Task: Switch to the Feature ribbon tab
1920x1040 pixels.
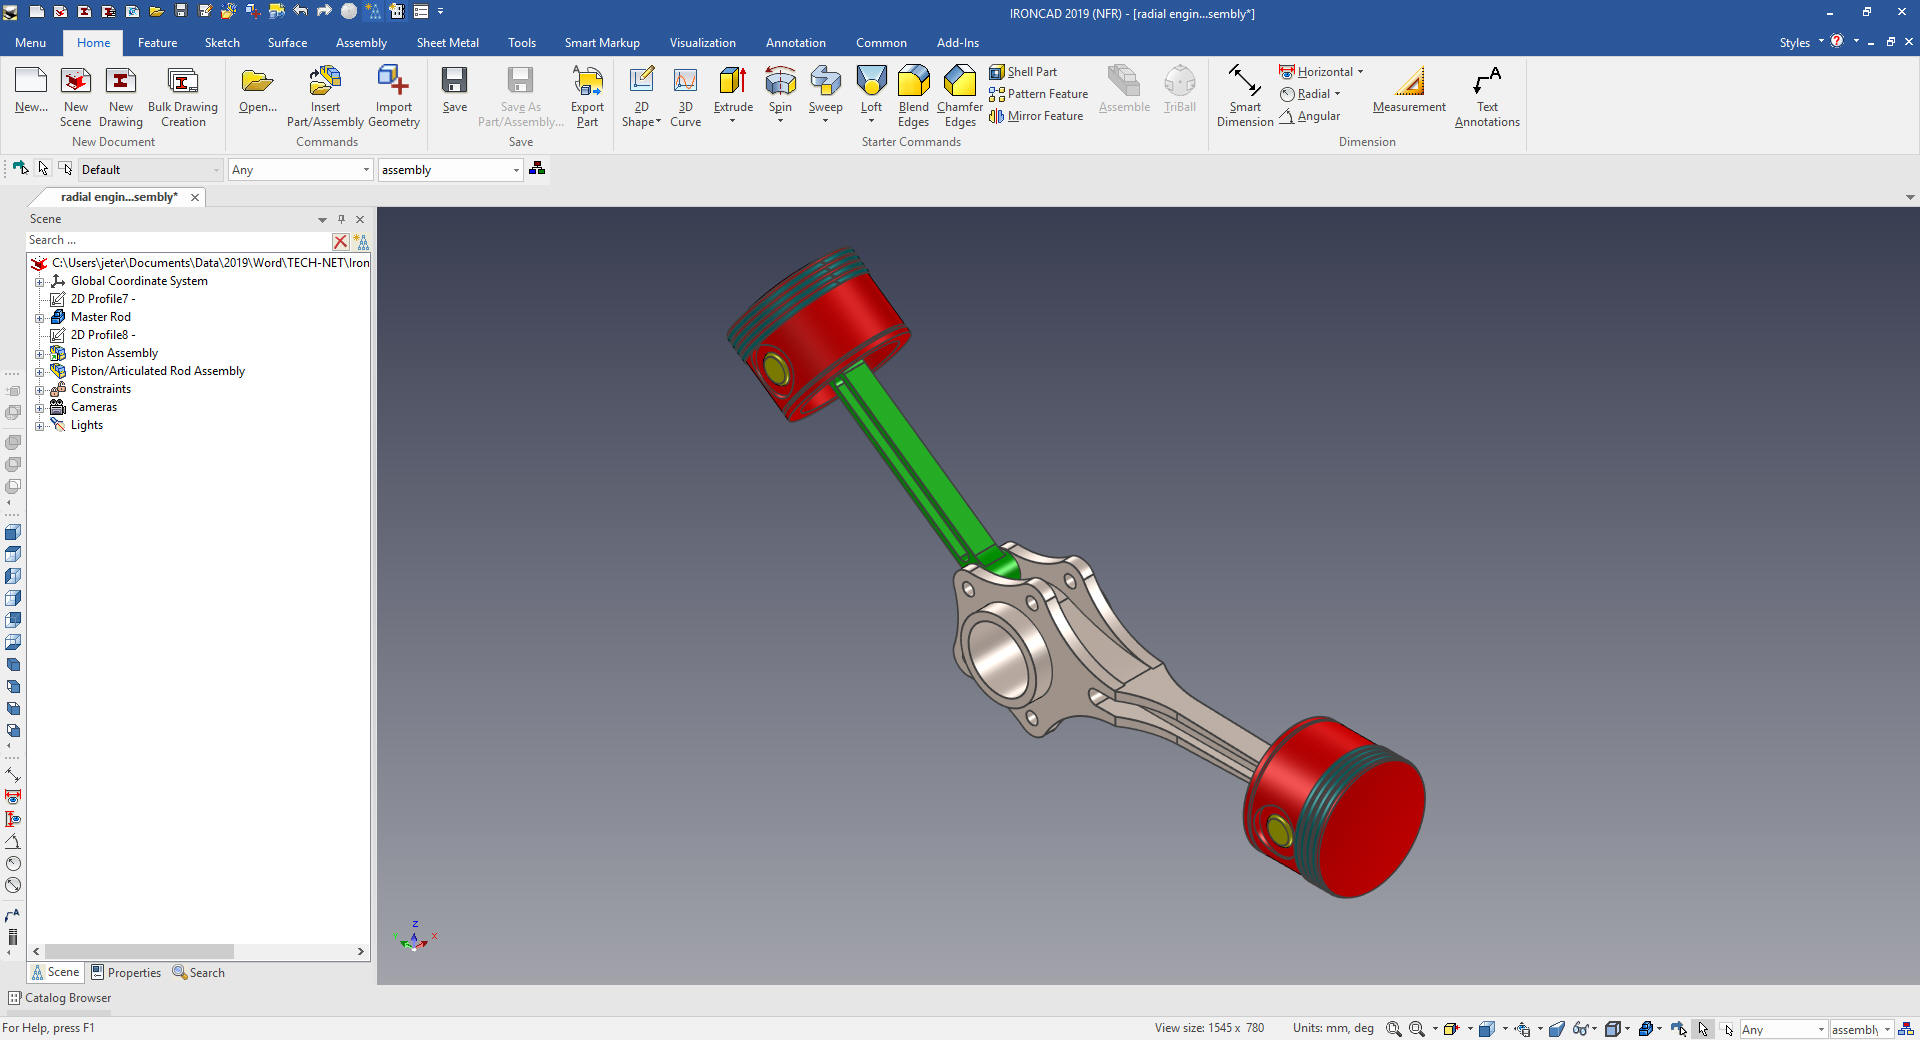Action: tap(157, 43)
